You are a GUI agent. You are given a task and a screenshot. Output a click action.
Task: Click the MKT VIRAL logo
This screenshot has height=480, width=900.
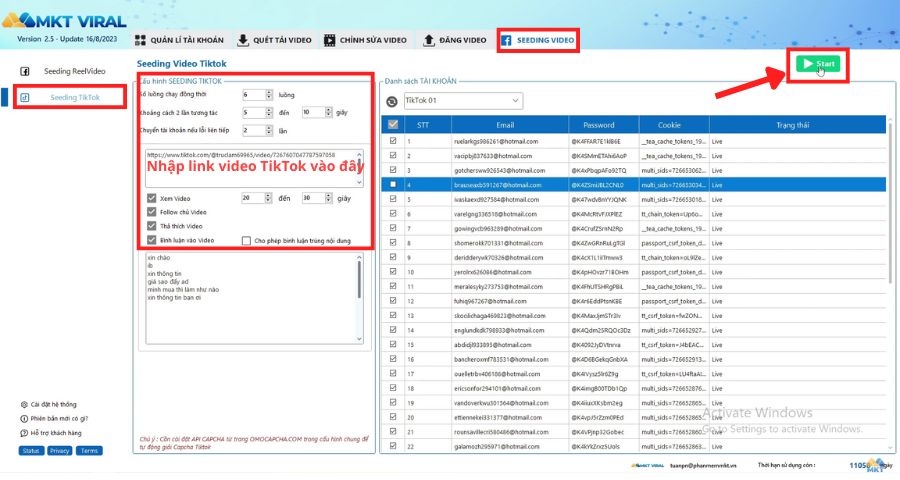[x=64, y=21]
